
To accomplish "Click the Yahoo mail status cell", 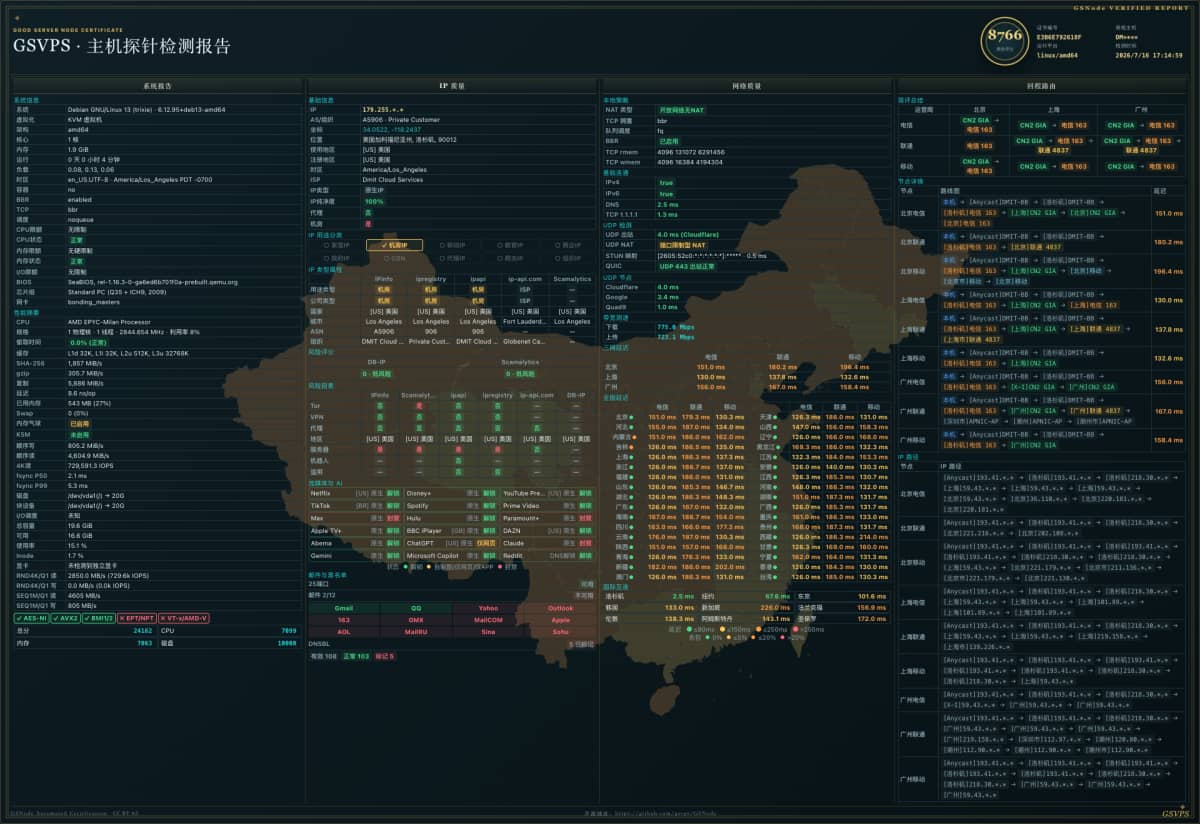I will [488, 608].
